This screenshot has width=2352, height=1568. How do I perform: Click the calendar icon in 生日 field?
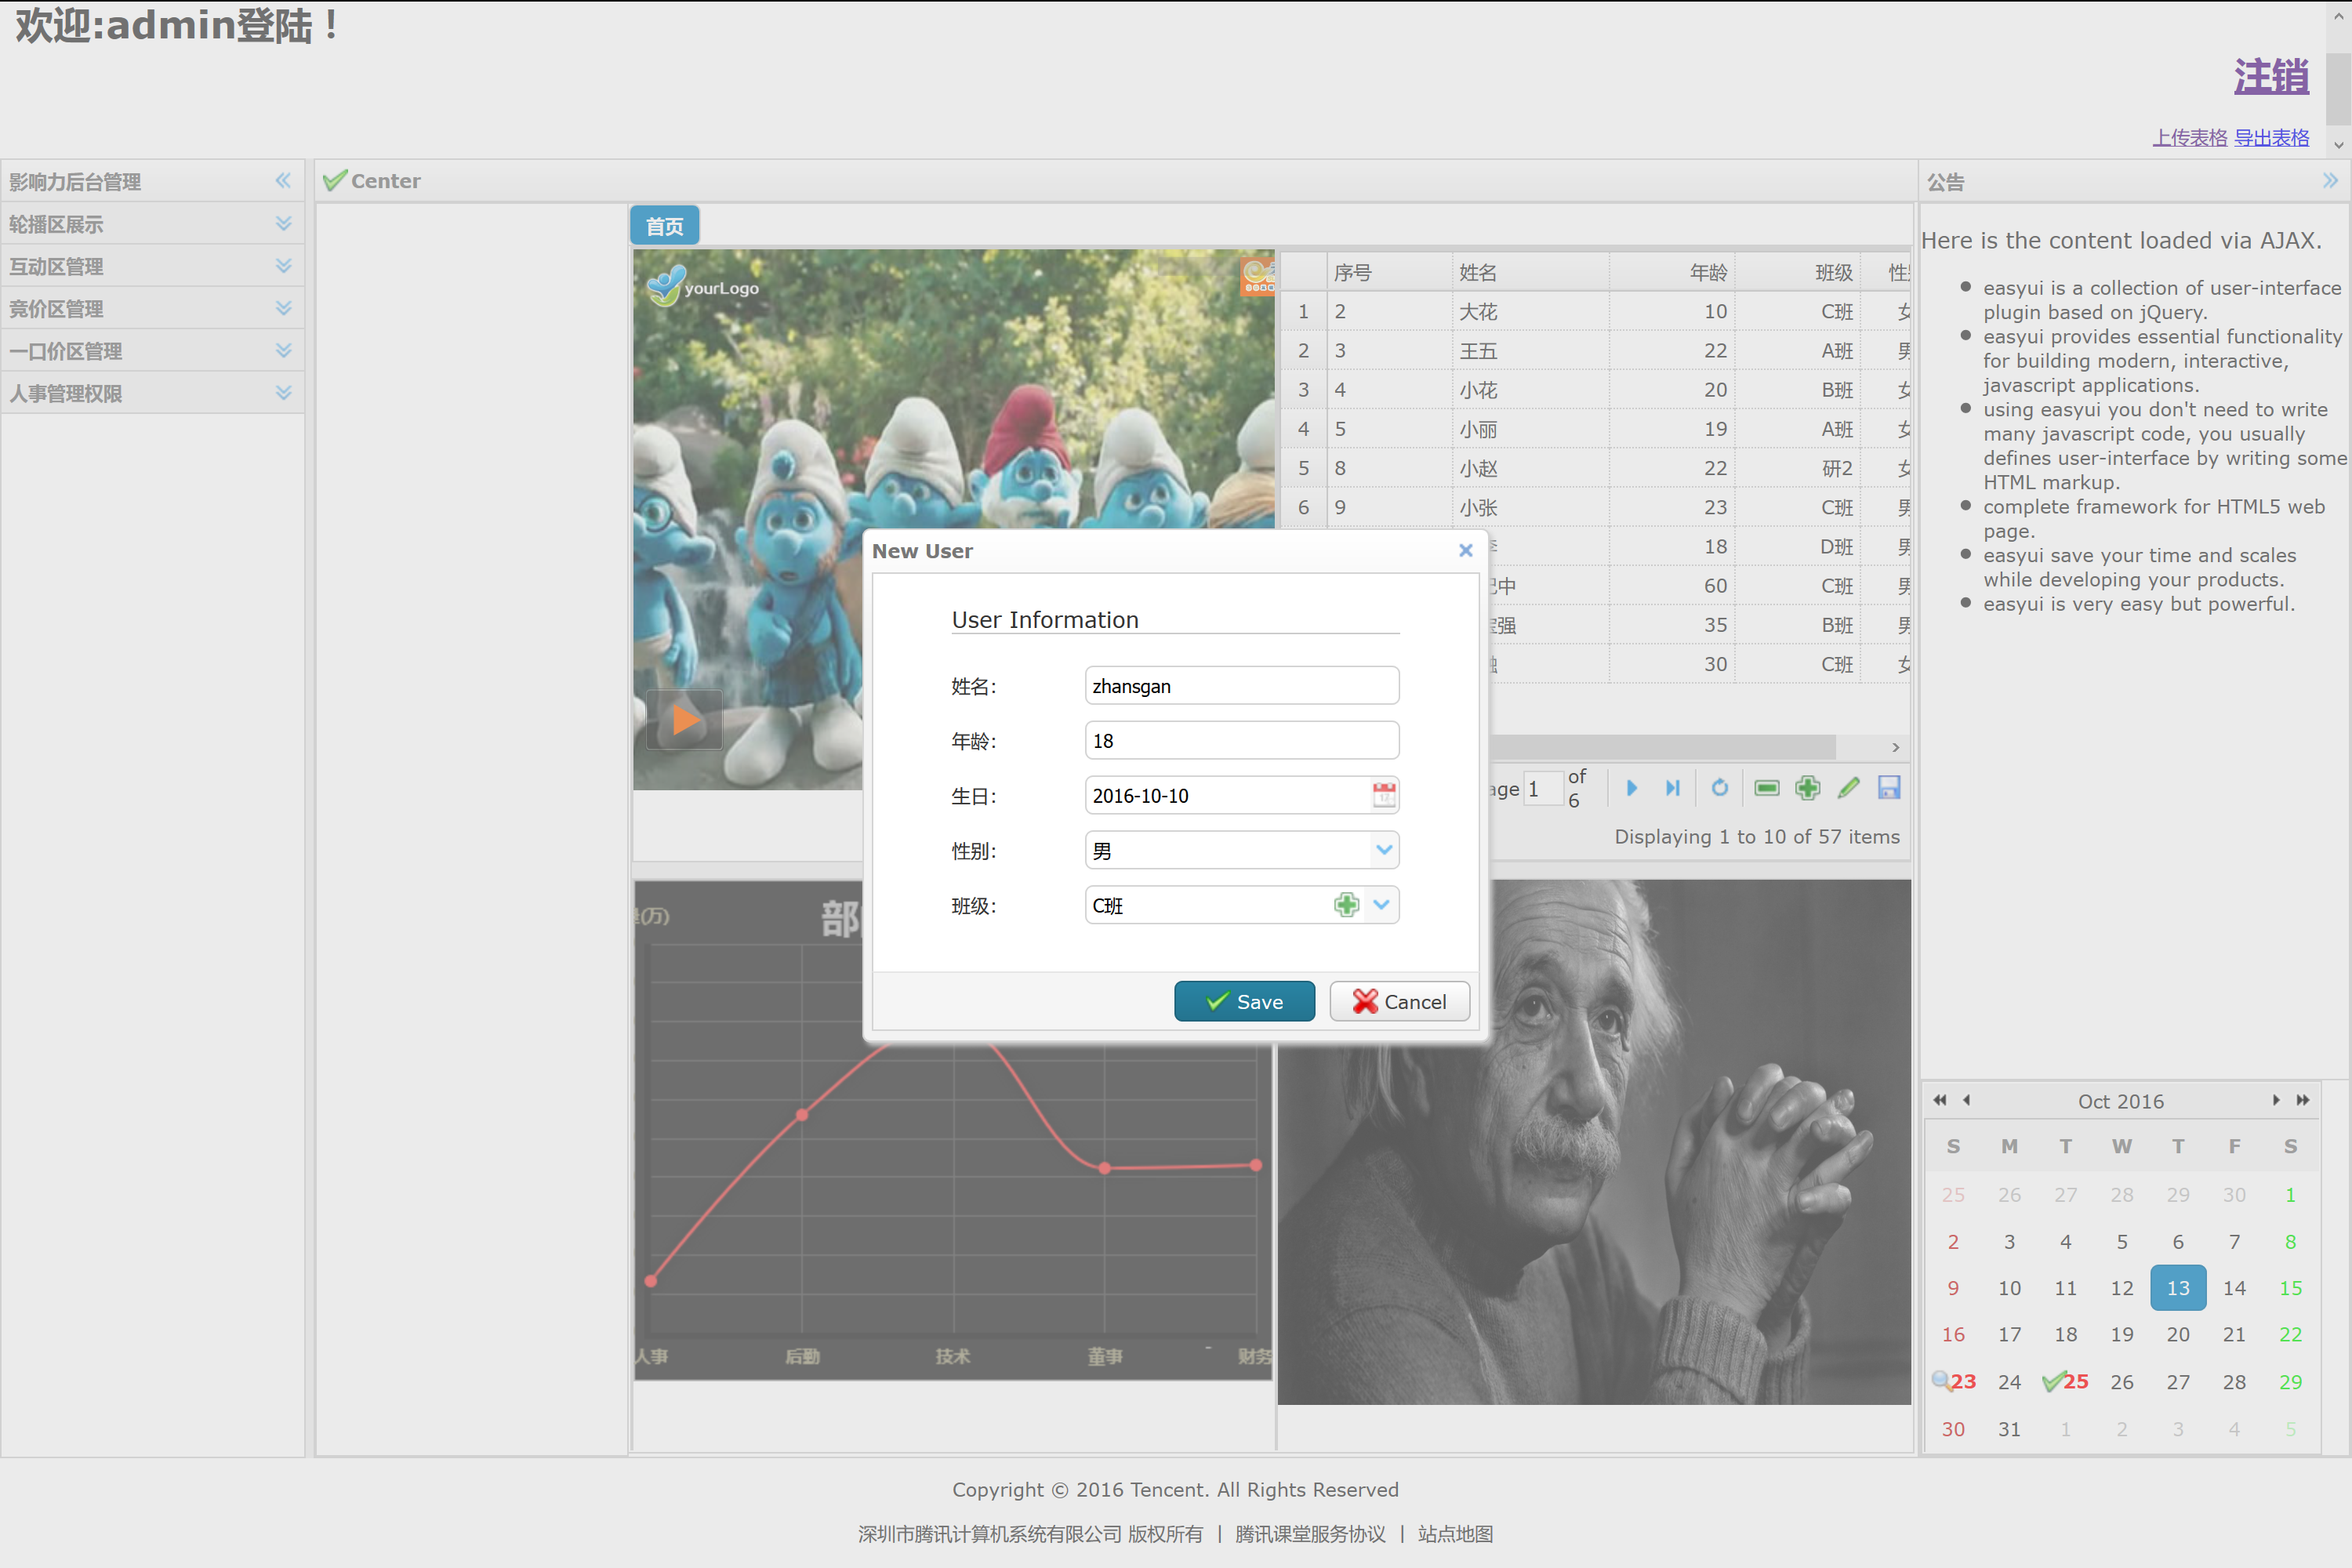pos(1383,795)
